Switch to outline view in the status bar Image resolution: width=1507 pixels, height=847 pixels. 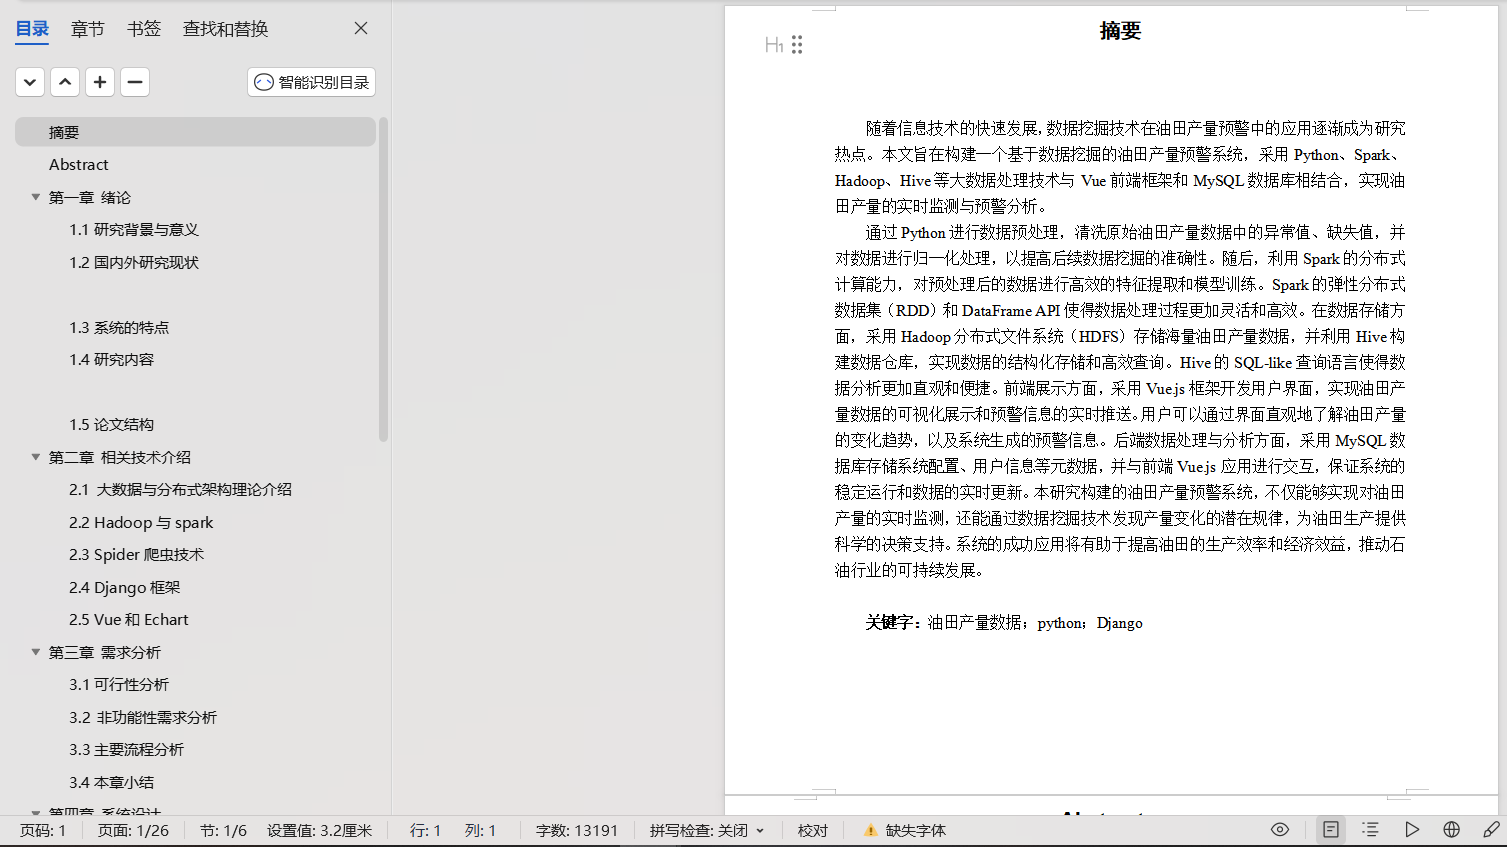(x=1370, y=830)
